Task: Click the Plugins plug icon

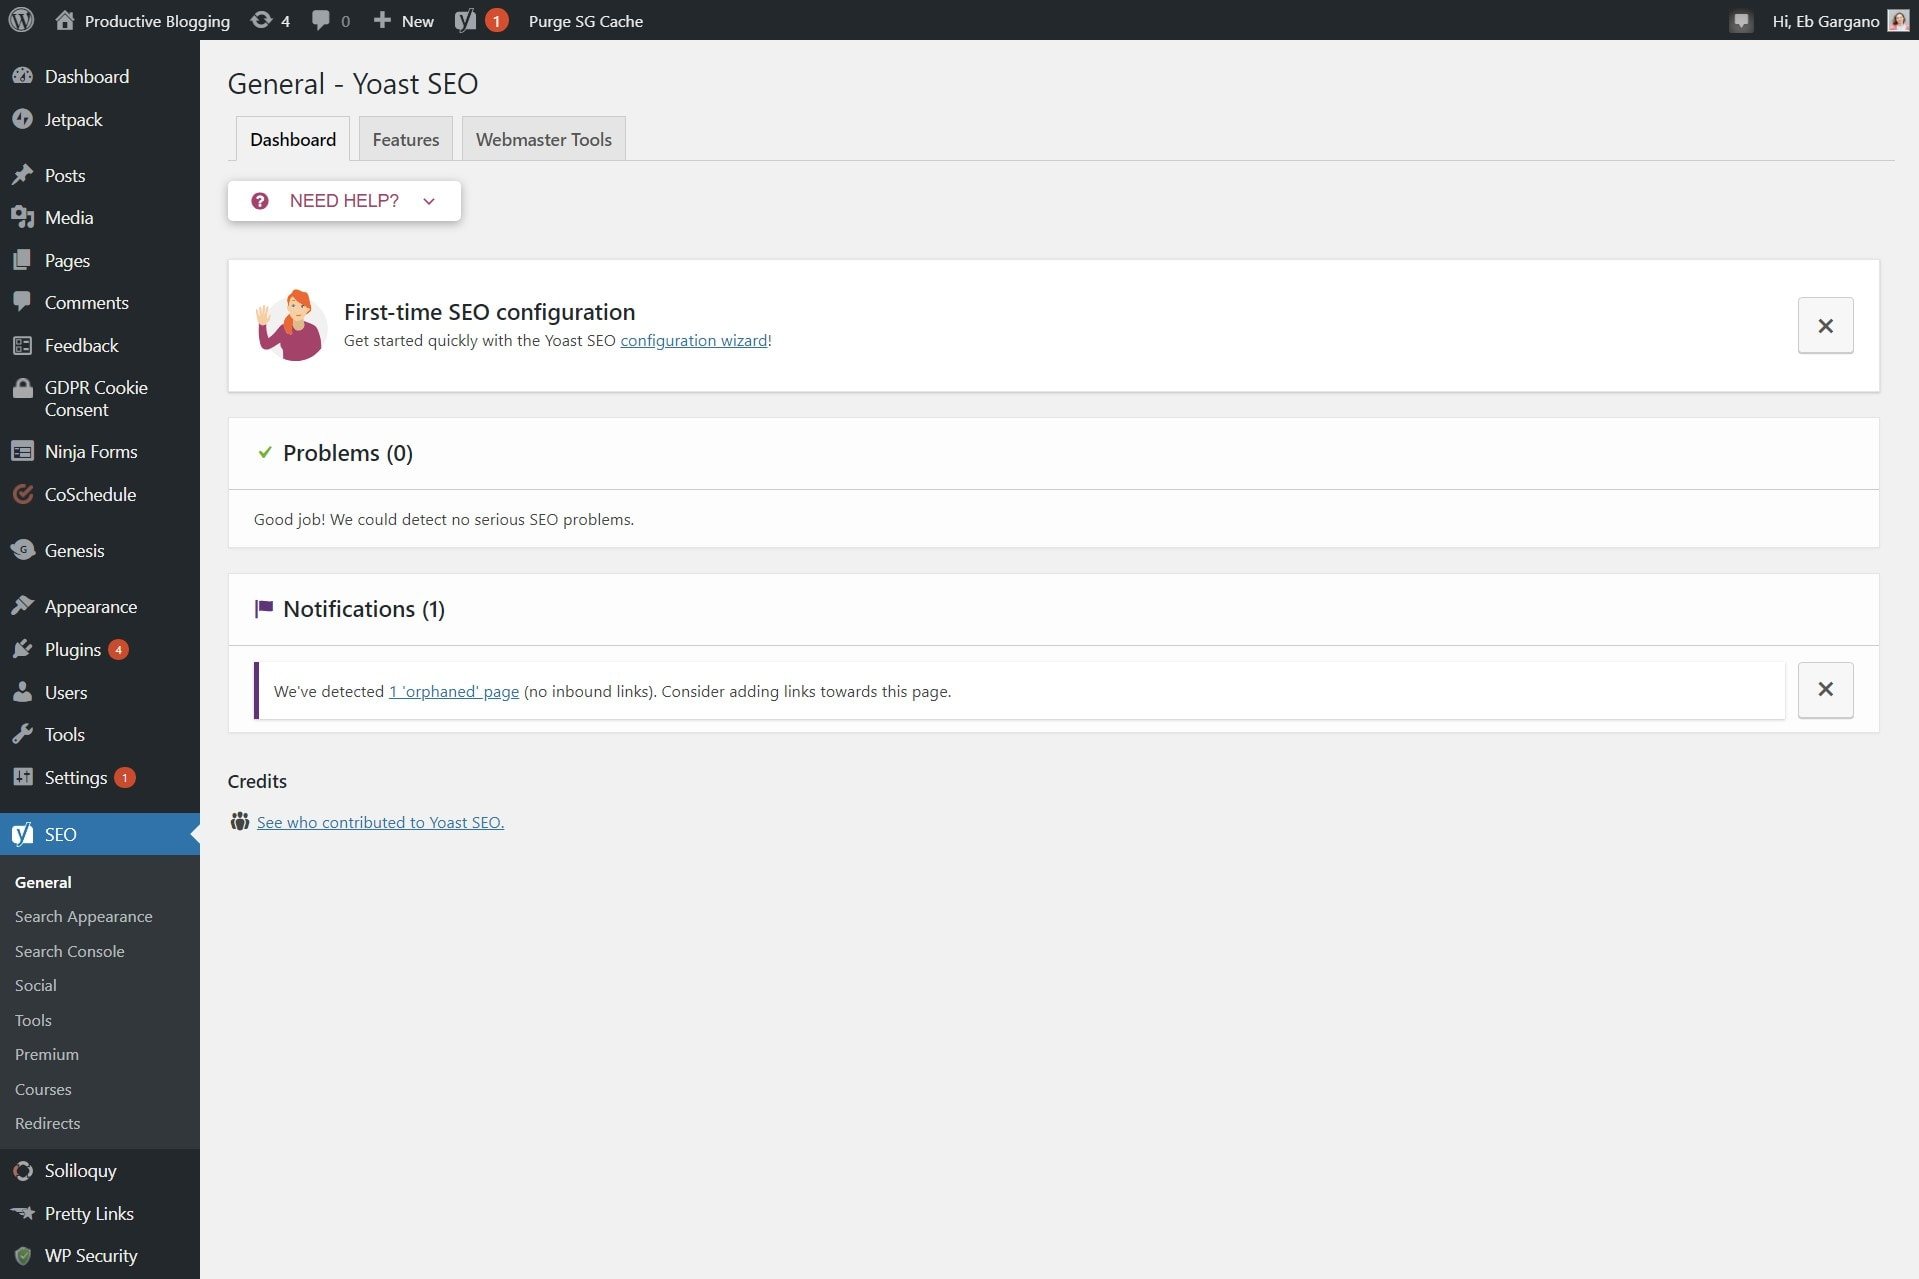Action: coord(22,649)
